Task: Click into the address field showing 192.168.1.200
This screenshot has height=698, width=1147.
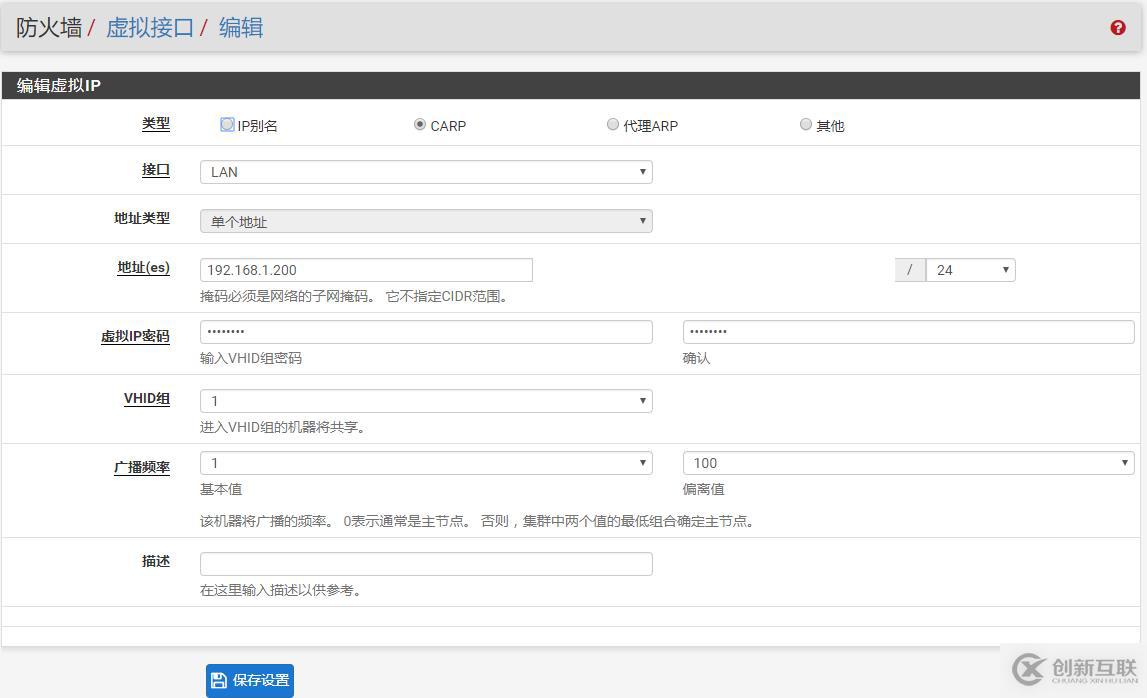Action: 365,269
